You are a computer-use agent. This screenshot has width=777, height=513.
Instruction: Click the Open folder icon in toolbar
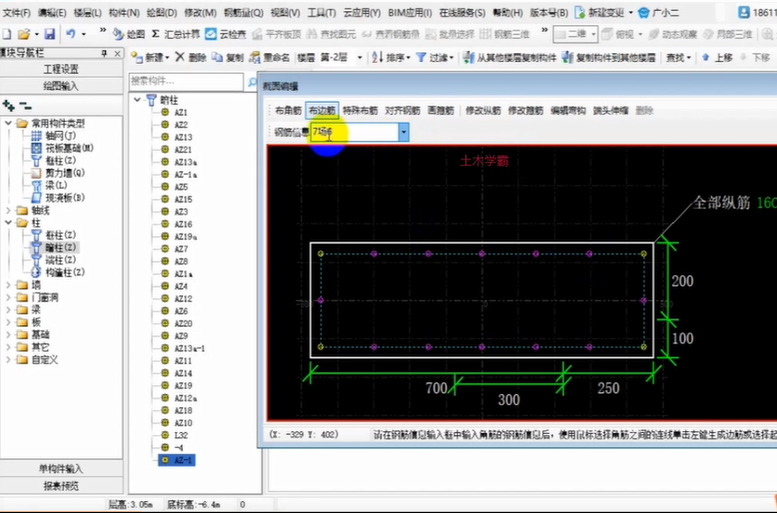coord(23,34)
